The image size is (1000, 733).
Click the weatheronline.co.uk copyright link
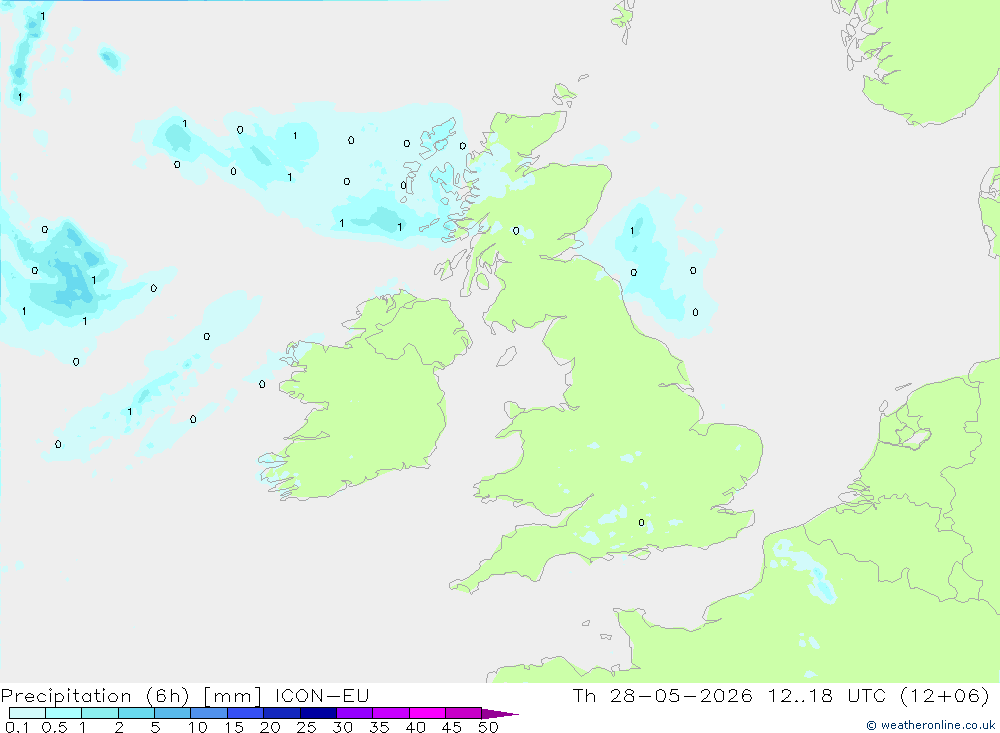pos(930,725)
